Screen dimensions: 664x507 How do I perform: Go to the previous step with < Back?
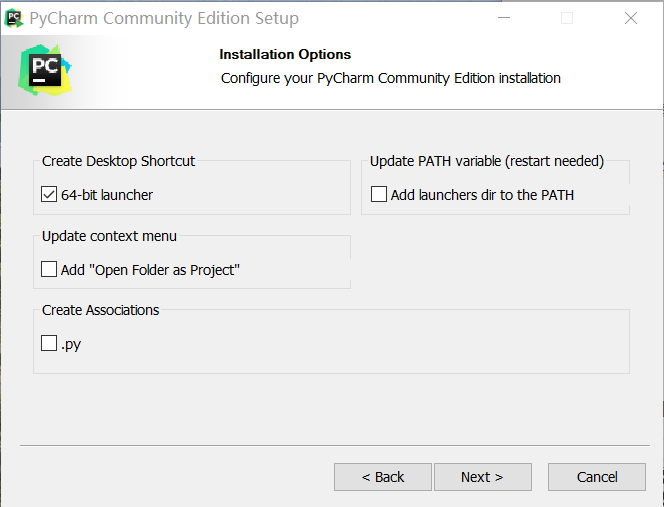[383, 477]
